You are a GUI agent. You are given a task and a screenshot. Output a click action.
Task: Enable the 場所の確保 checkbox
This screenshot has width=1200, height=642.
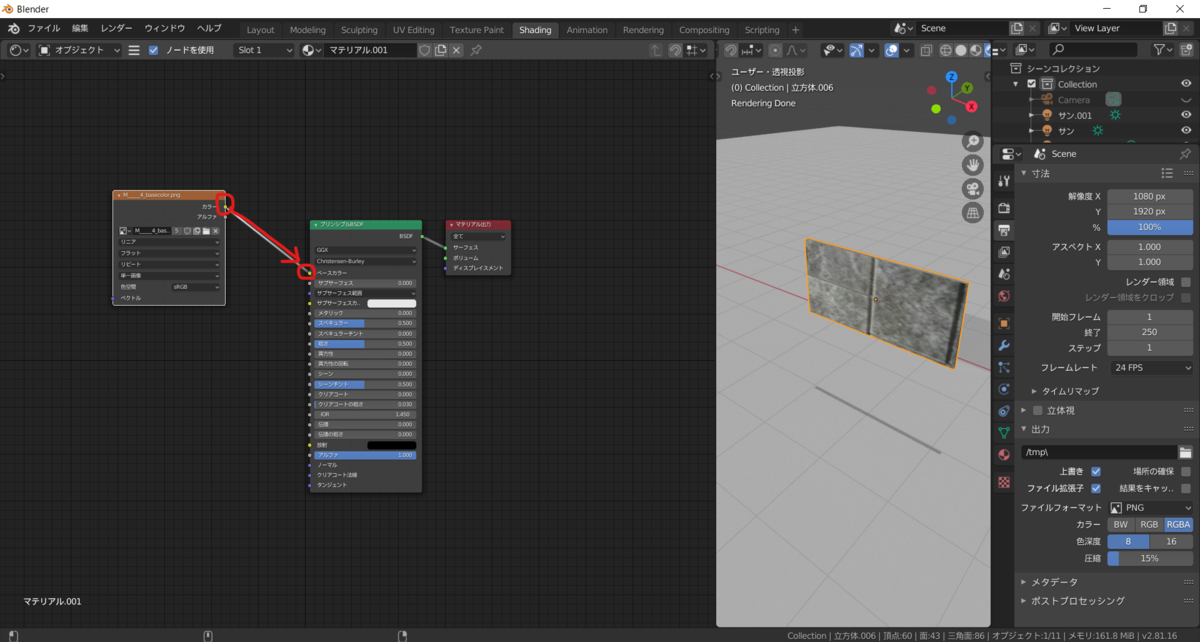coord(1186,471)
